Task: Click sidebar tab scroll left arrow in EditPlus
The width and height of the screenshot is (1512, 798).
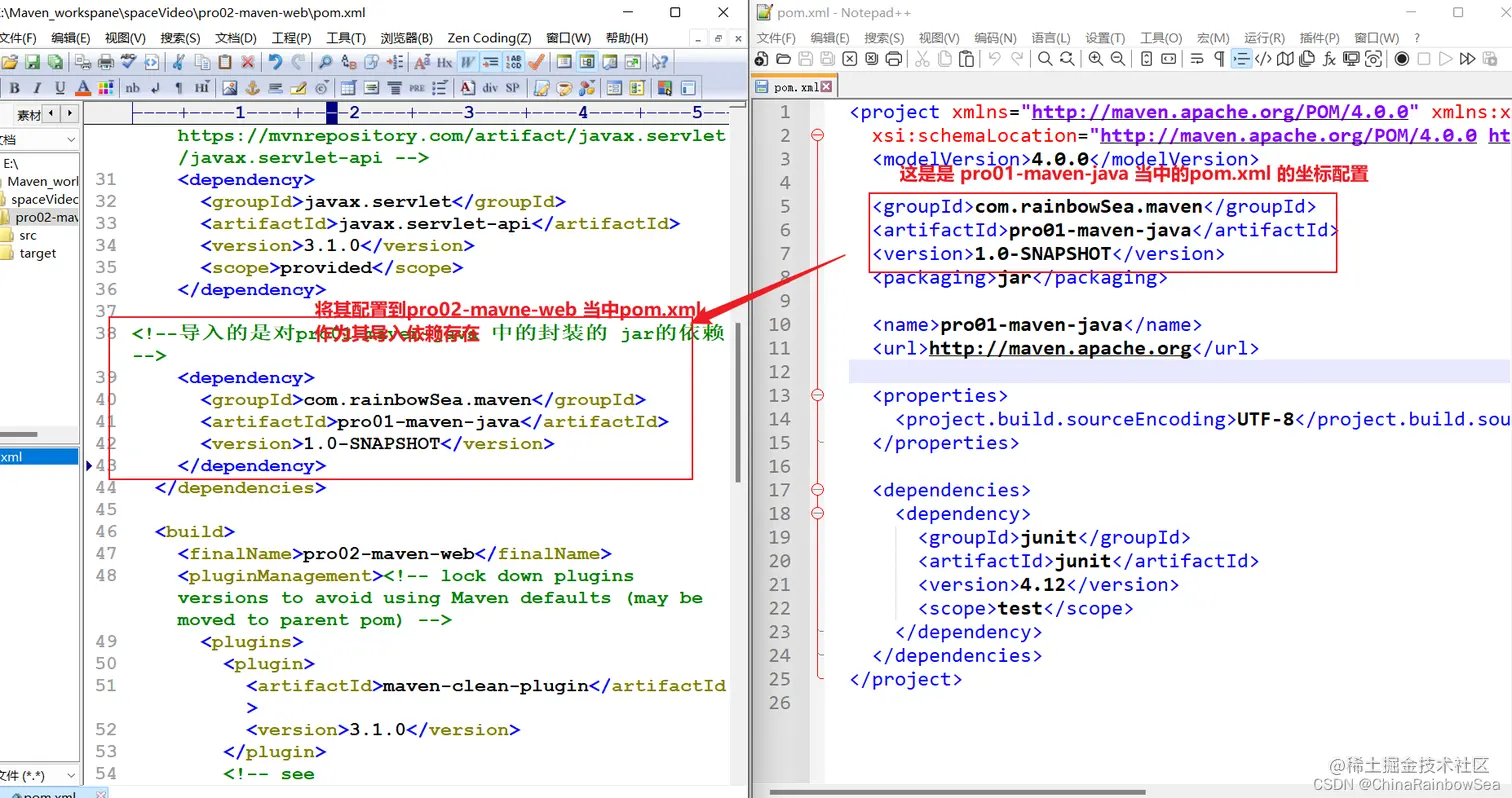Action: (52, 114)
